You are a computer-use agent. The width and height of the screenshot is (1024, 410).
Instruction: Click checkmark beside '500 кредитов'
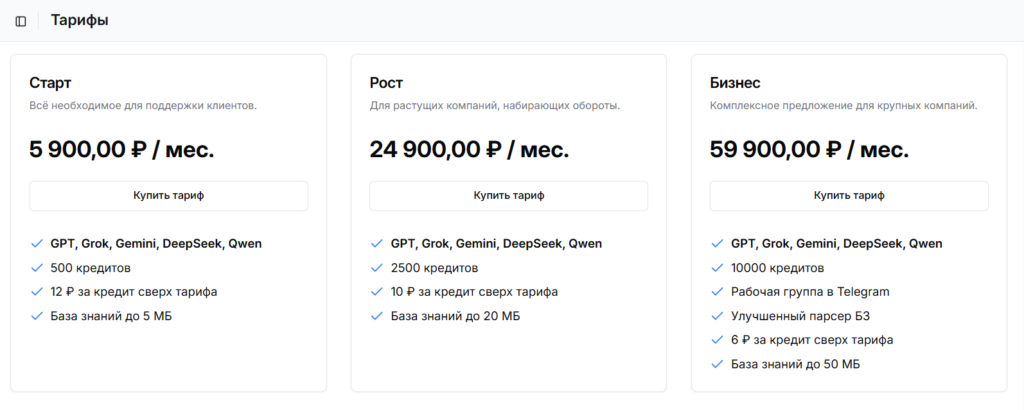coord(37,268)
